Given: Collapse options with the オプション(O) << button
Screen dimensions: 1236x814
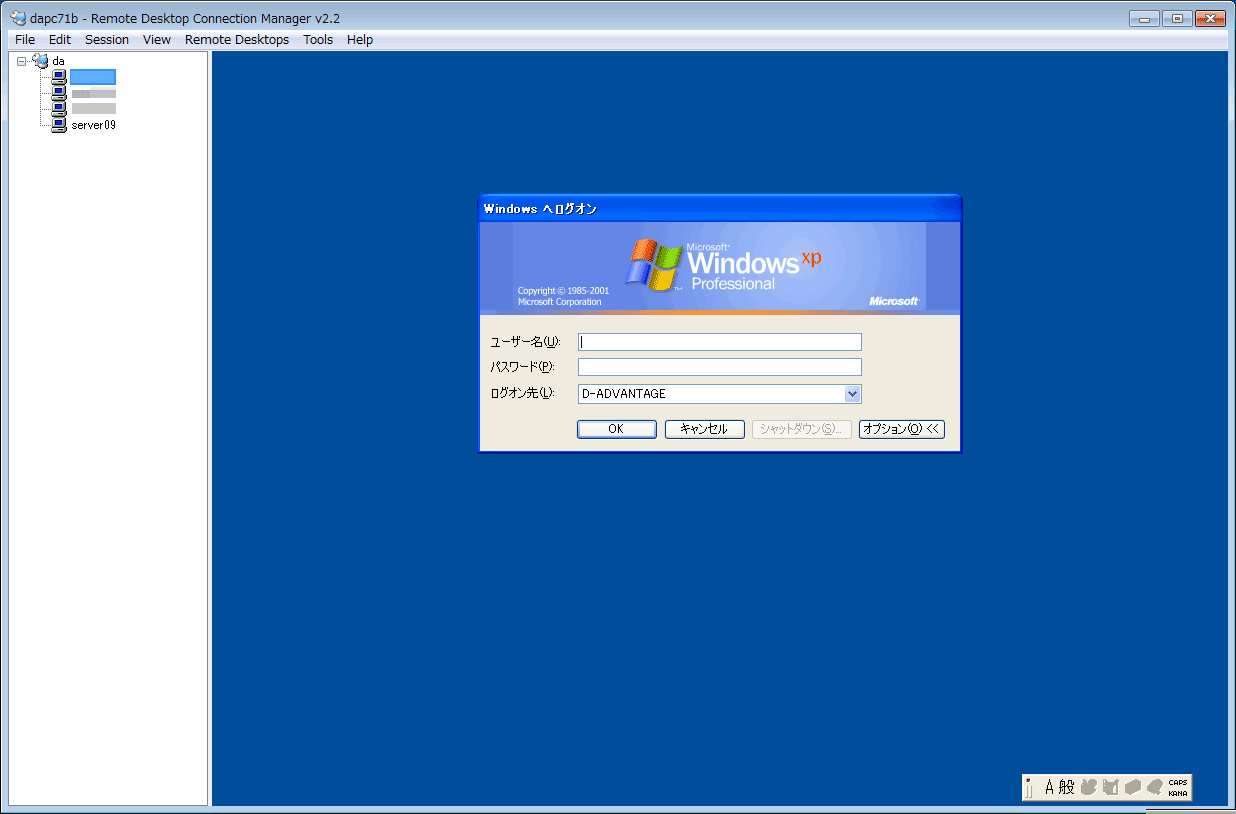Looking at the screenshot, I should point(899,429).
